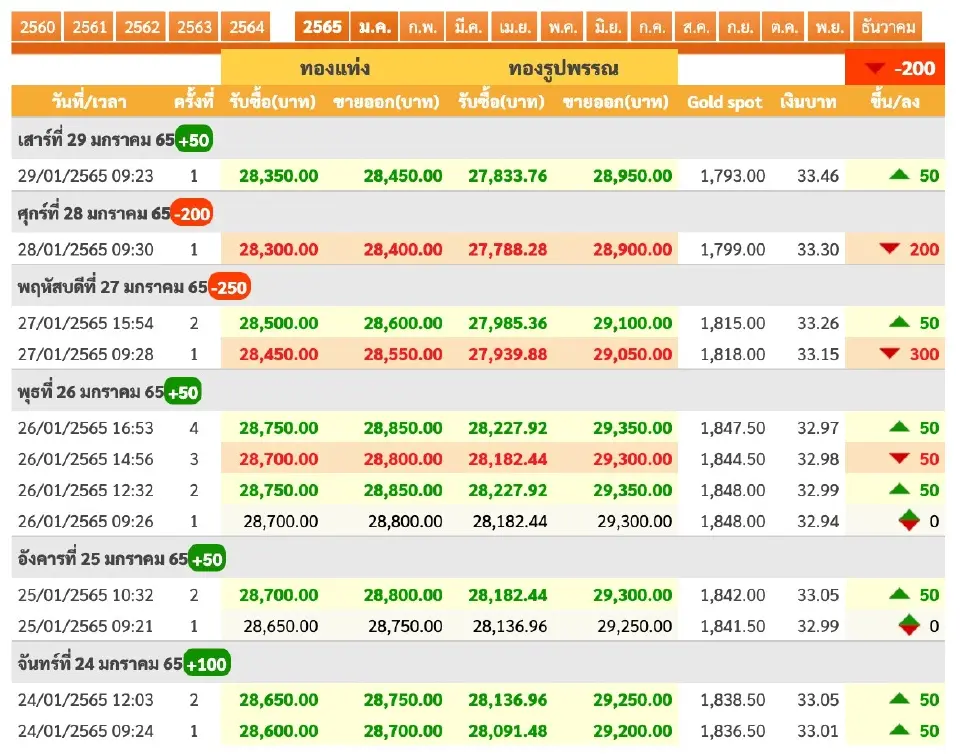Open the 2561 year tab
This screenshot has width=960, height=755.
(89, 27)
